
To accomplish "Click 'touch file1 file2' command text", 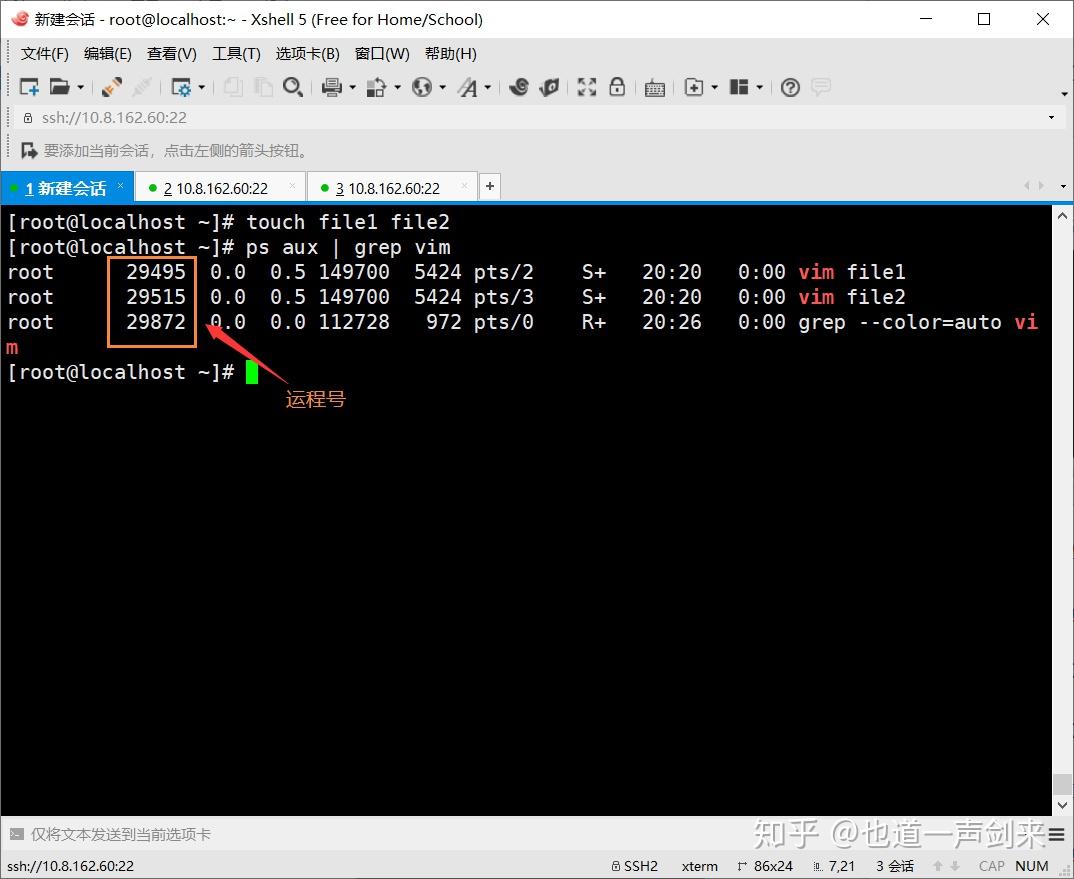I will 348,222.
